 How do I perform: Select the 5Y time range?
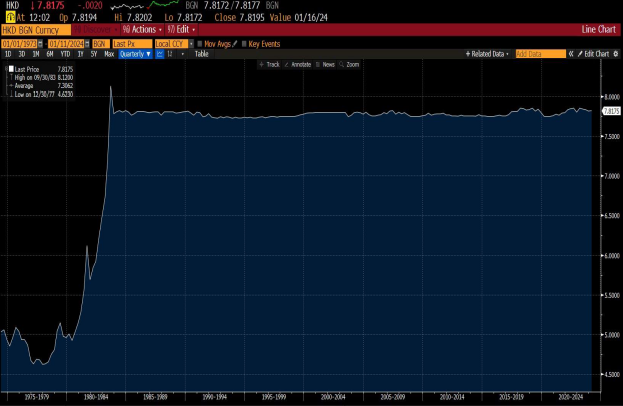[93, 54]
